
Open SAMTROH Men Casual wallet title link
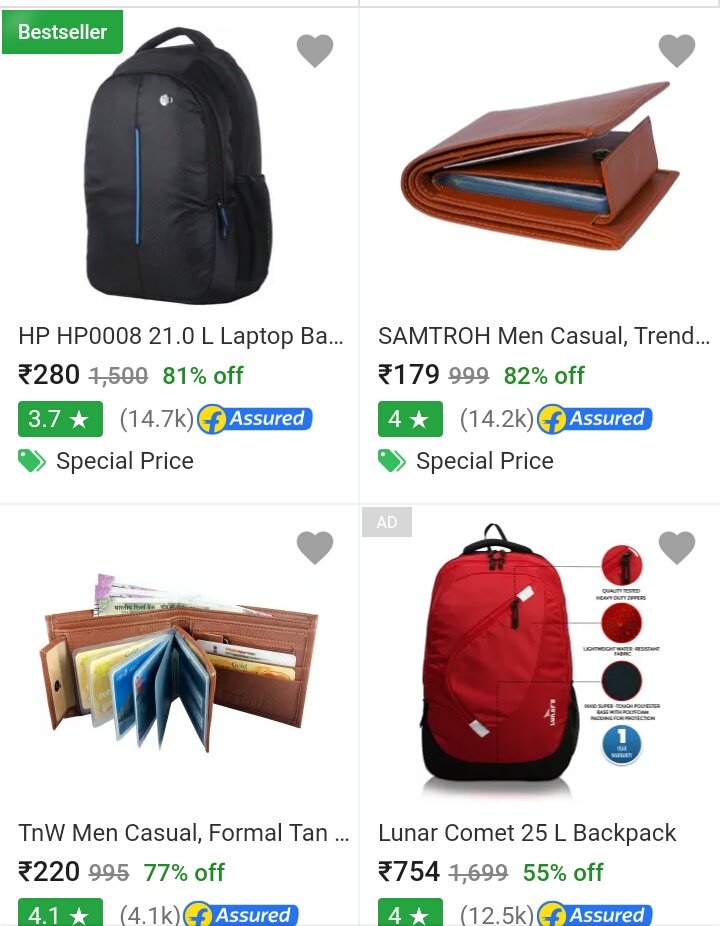(x=544, y=336)
